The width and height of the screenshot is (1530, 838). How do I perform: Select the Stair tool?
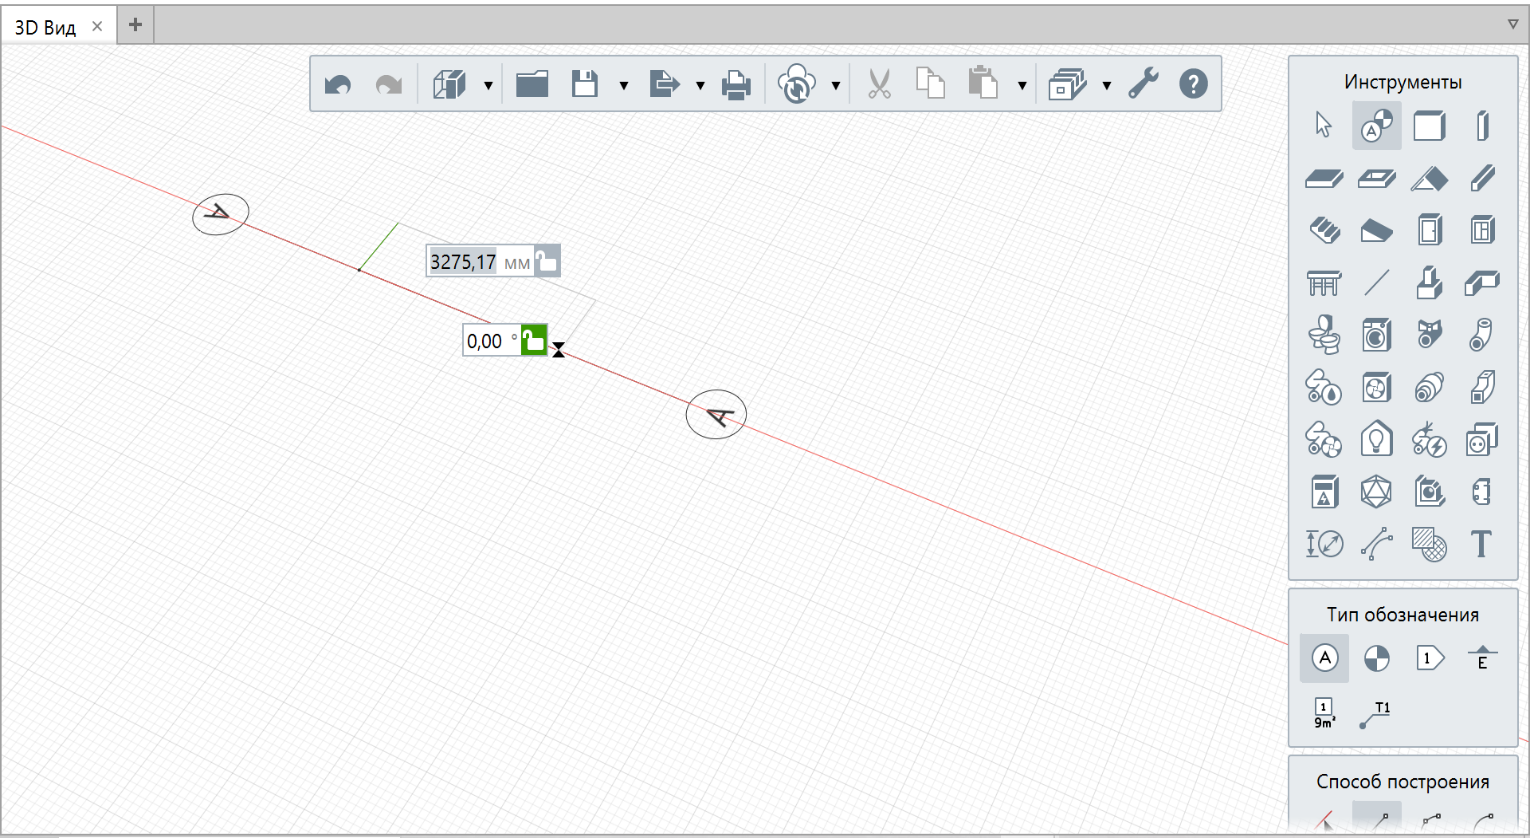point(1324,231)
